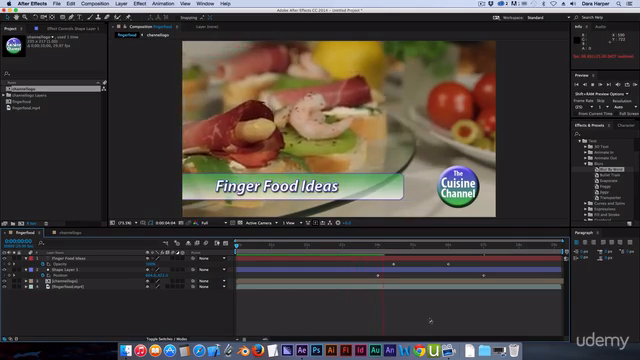Open Shift+RAM Preview Options
Viewport: 640px width, 360px height.
(602, 94)
